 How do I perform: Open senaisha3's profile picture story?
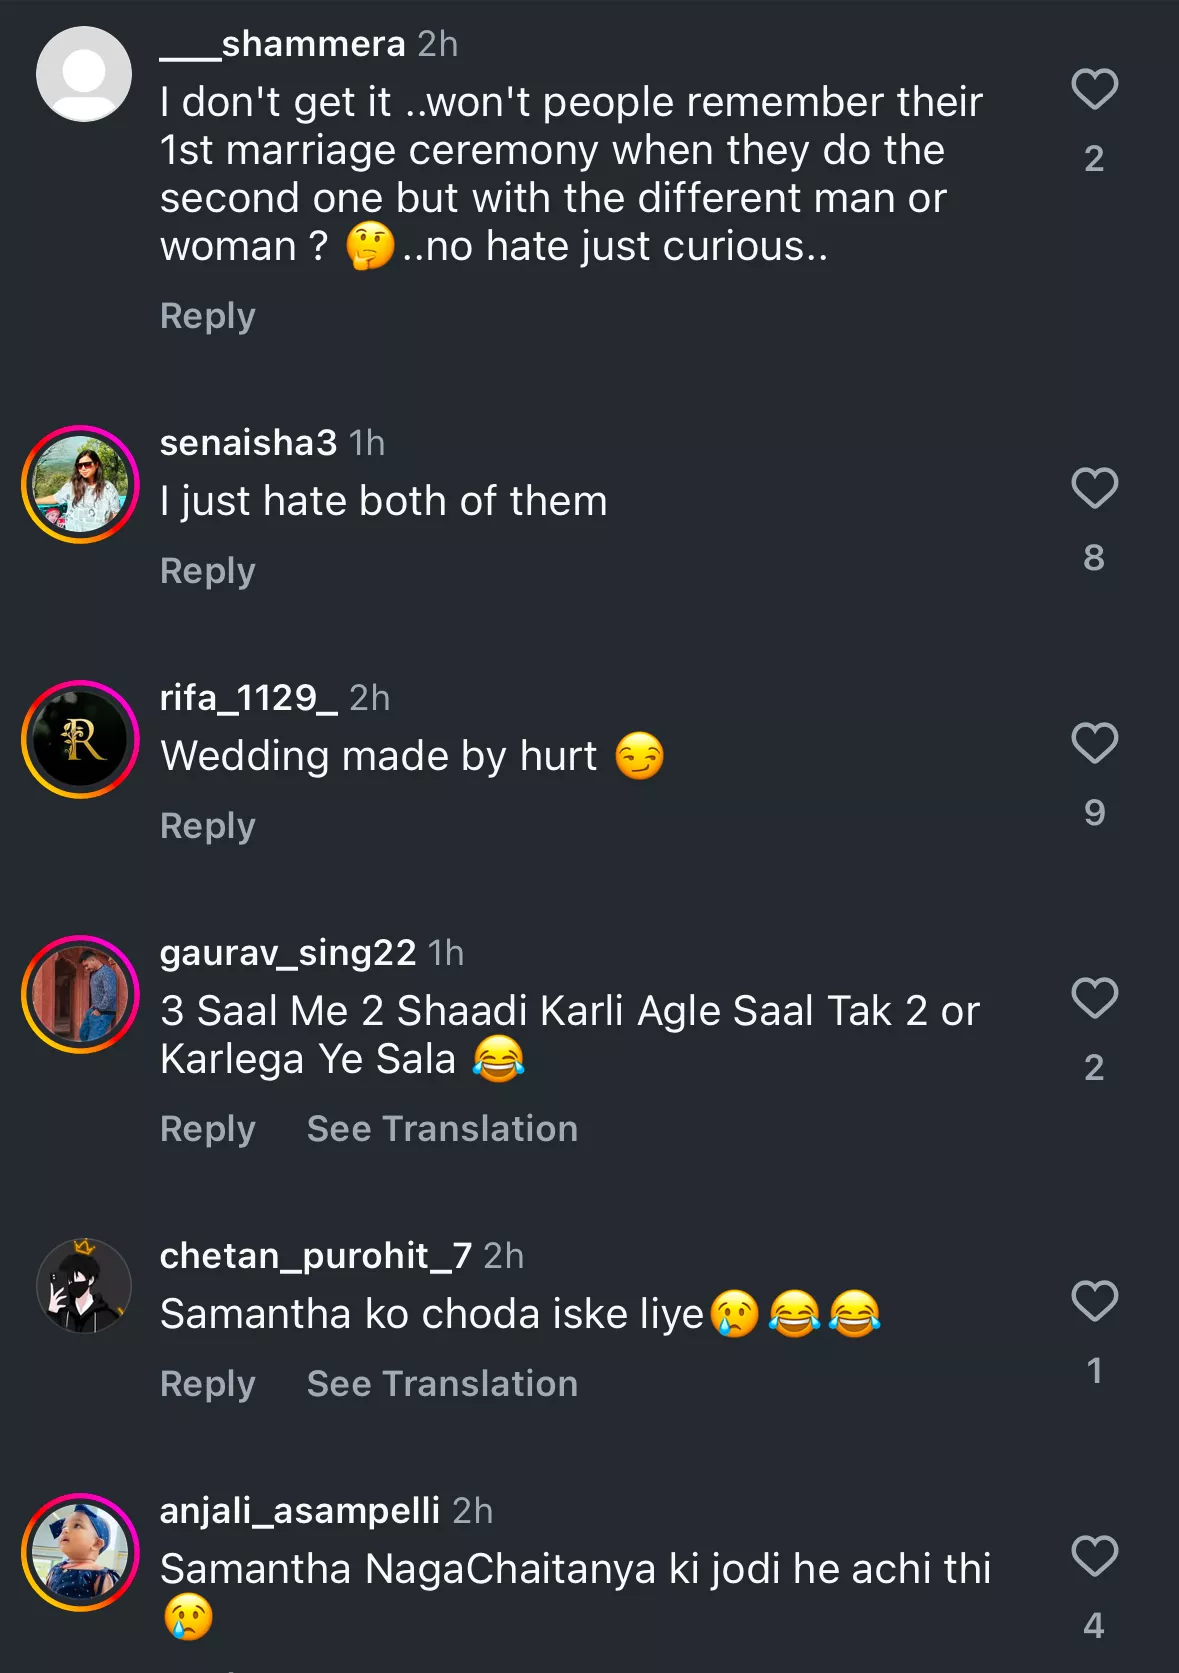80,485
